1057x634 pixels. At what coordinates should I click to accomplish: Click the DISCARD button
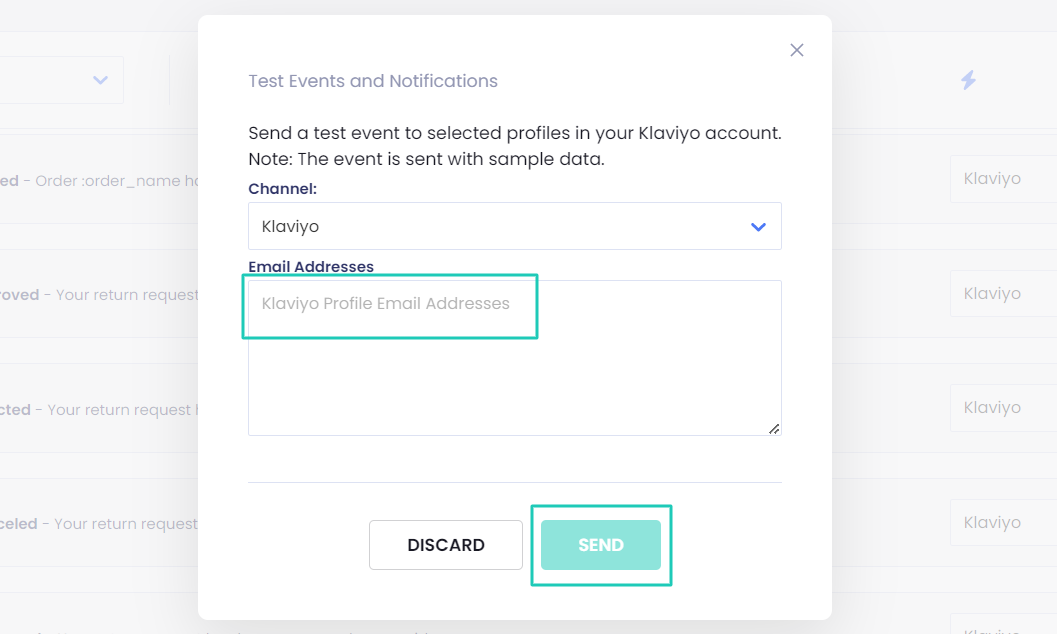[x=445, y=544]
